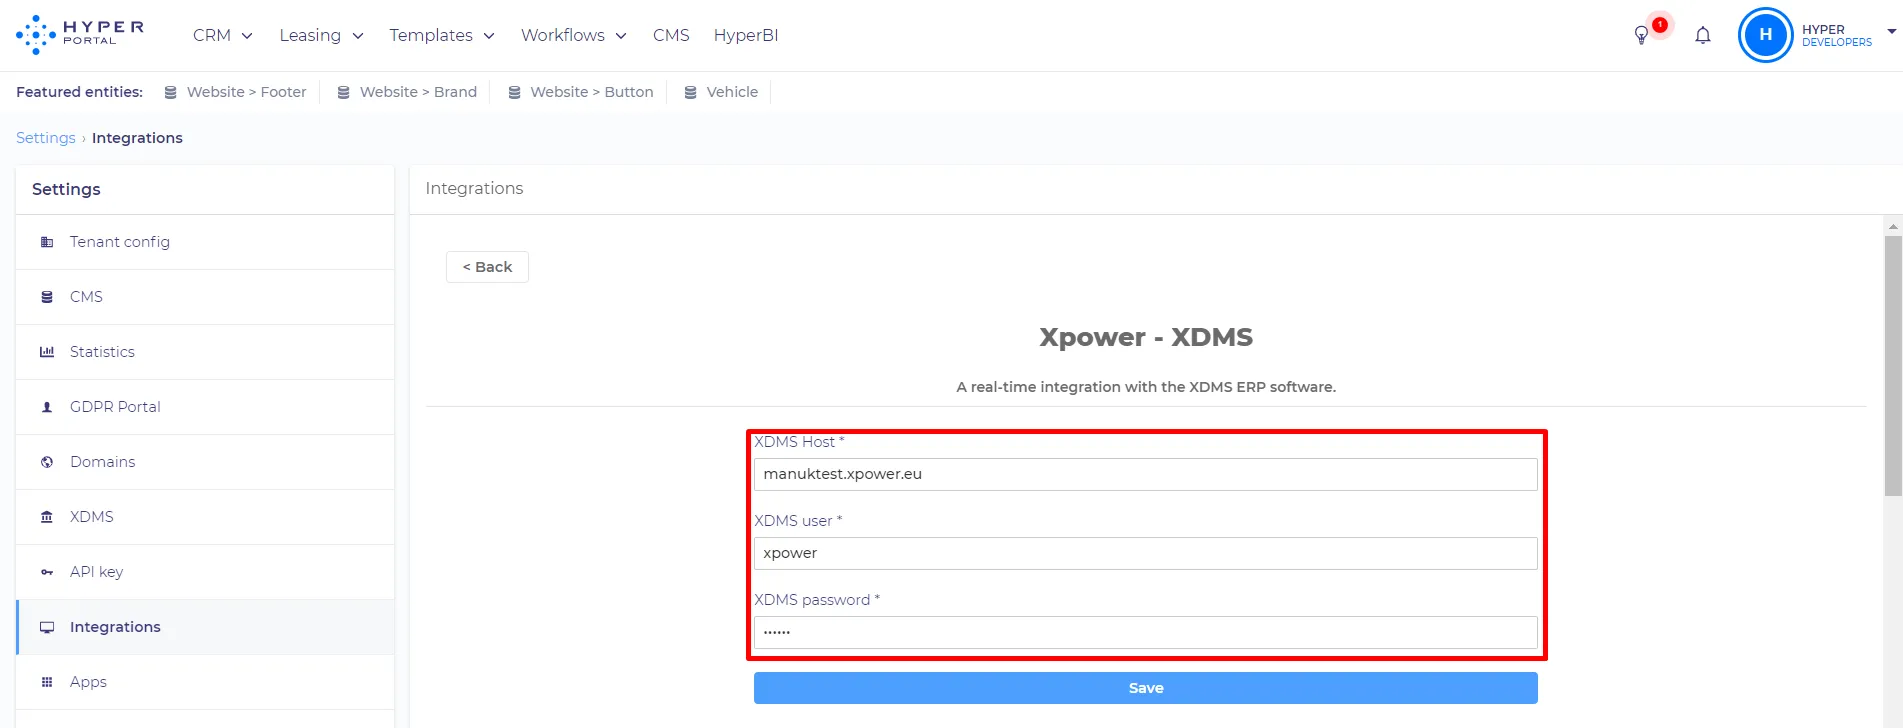The height and width of the screenshot is (728, 1903).
Task: Click the CMS database icon in sidebar
Action: [47, 297]
